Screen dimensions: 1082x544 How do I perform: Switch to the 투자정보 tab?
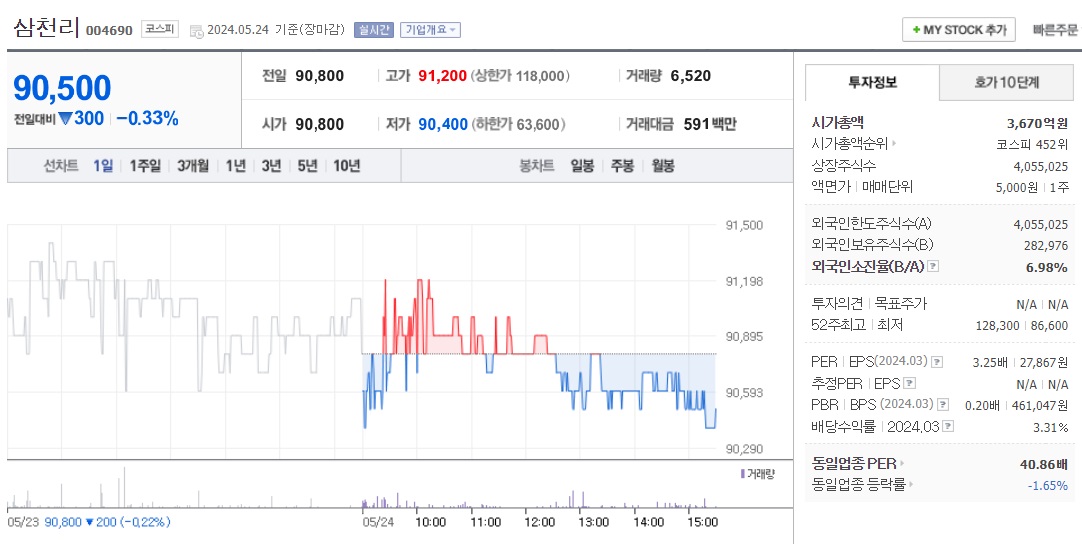tap(872, 83)
